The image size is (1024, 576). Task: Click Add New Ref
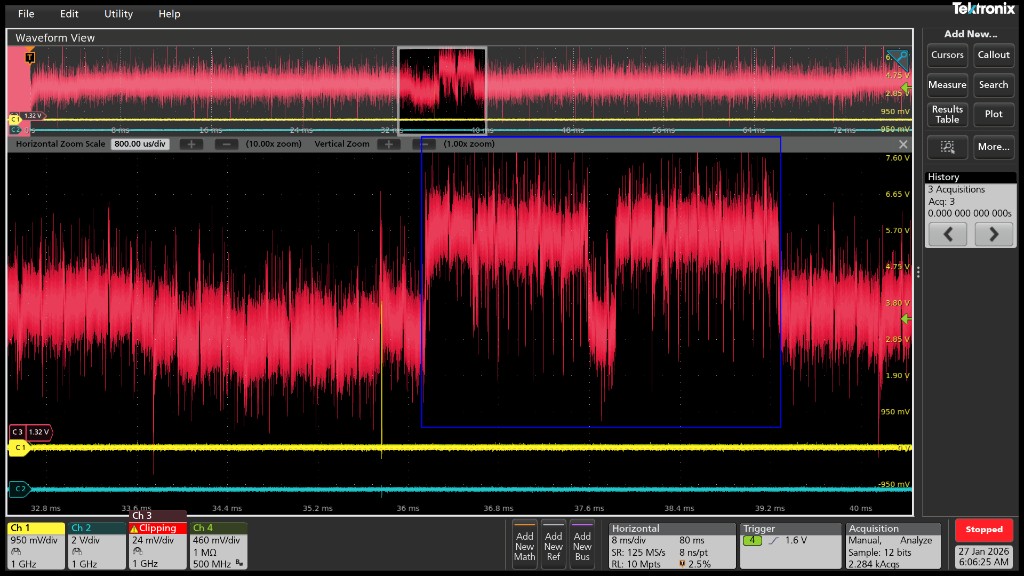[x=553, y=545]
